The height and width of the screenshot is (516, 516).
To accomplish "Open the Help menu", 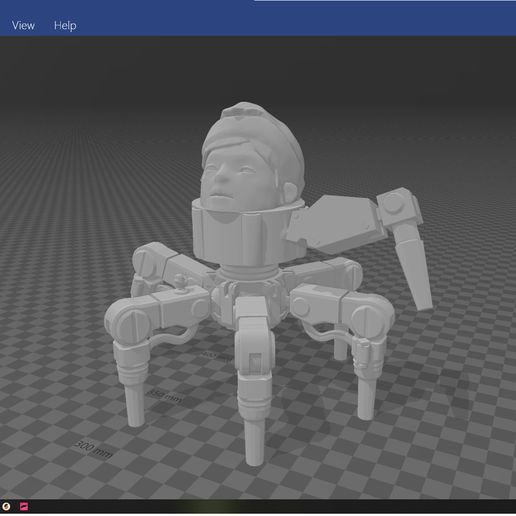I will [x=65, y=25].
